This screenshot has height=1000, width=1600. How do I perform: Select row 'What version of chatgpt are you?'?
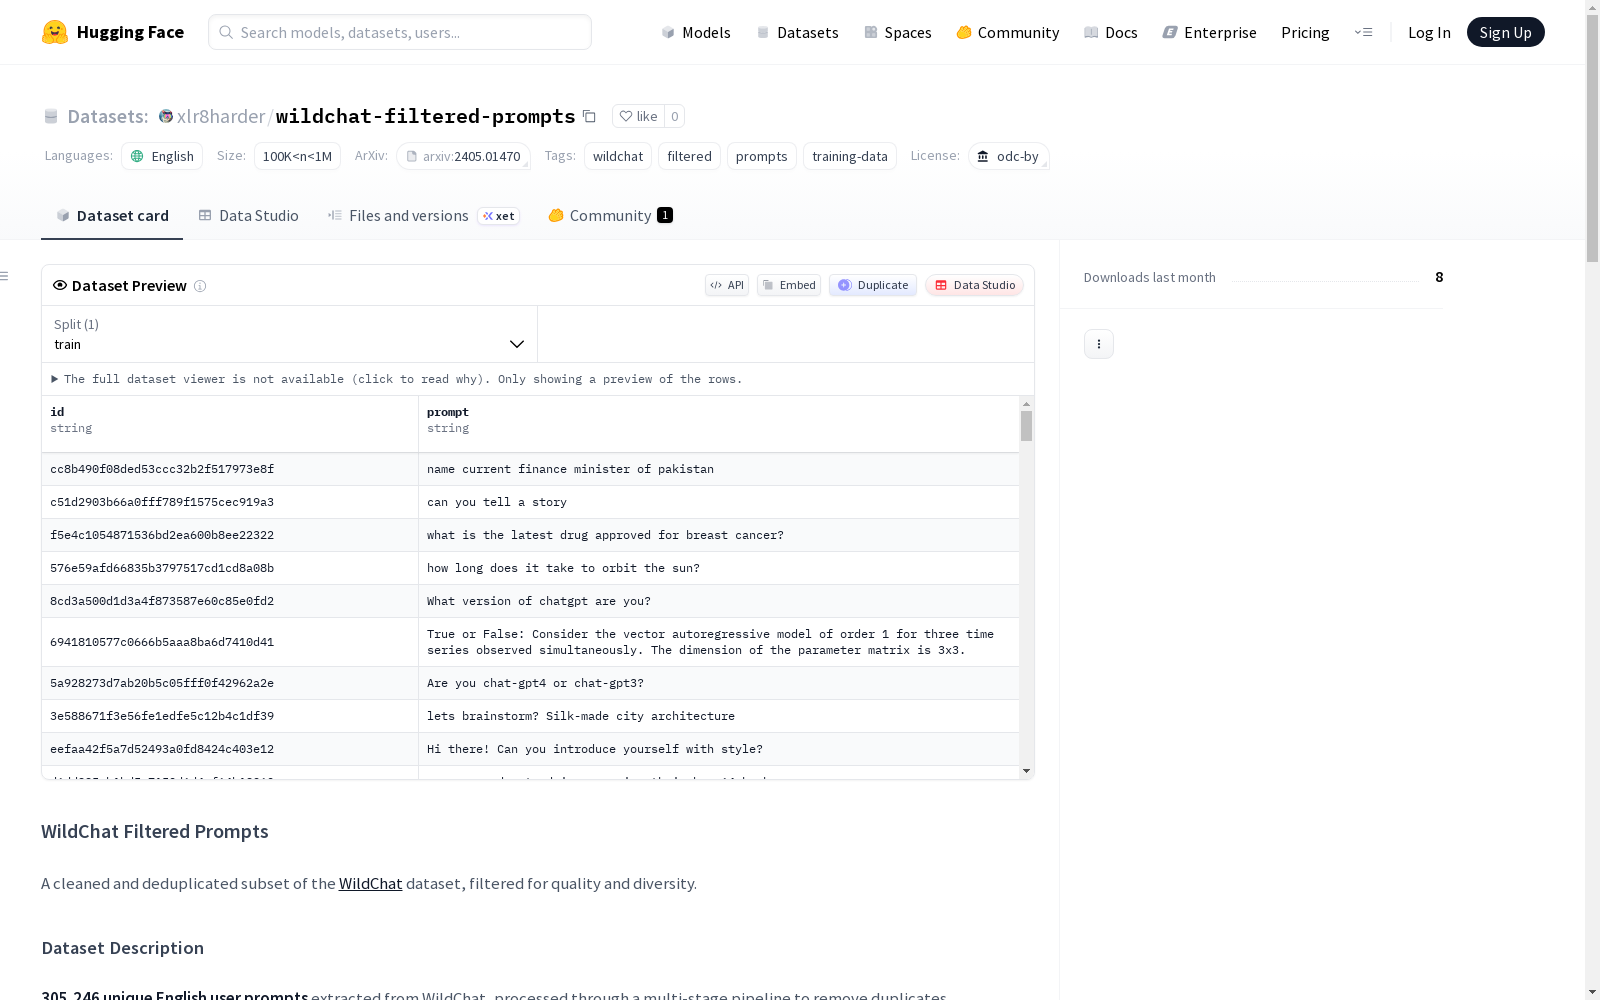pyautogui.click(x=530, y=601)
